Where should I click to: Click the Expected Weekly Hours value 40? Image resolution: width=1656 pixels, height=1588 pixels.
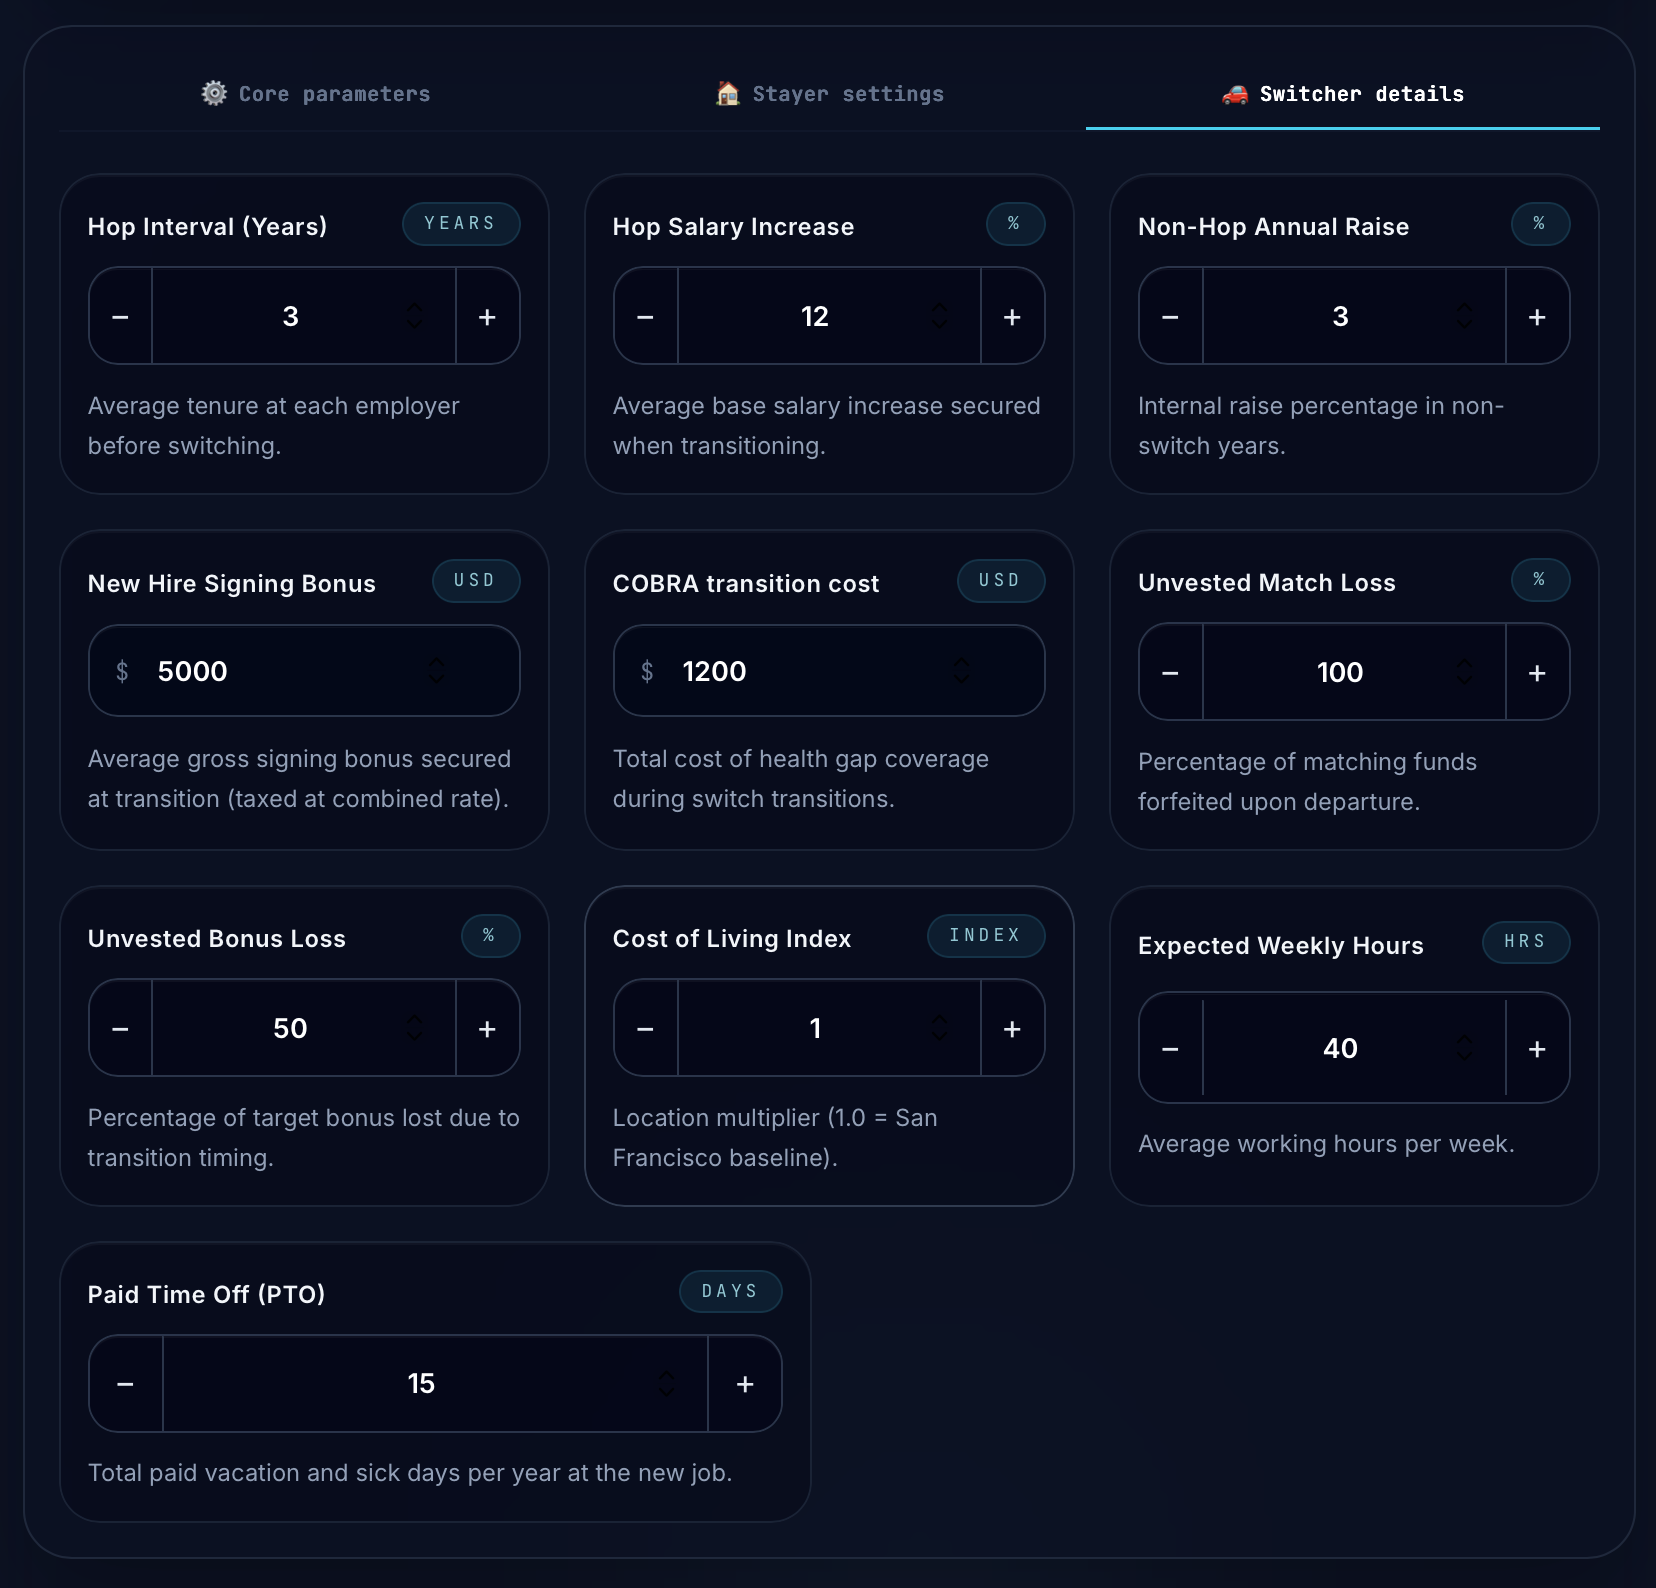click(x=1340, y=1049)
